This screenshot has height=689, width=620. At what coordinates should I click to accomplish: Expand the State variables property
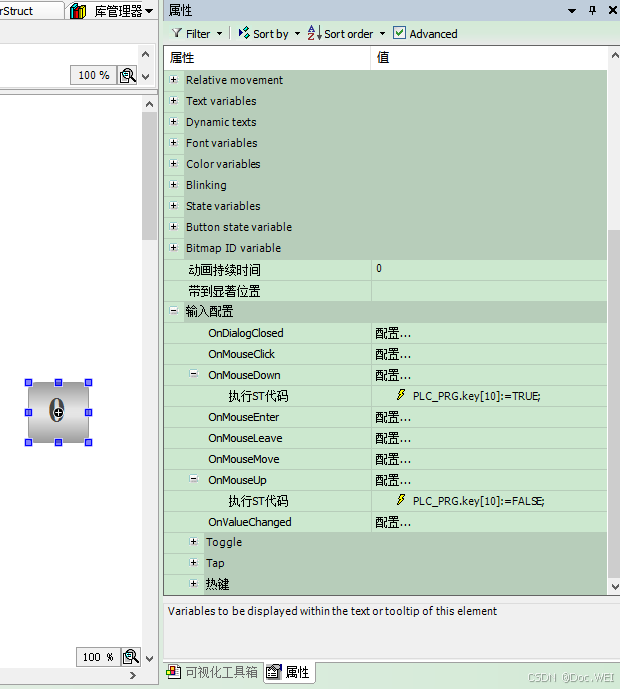click(174, 206)
